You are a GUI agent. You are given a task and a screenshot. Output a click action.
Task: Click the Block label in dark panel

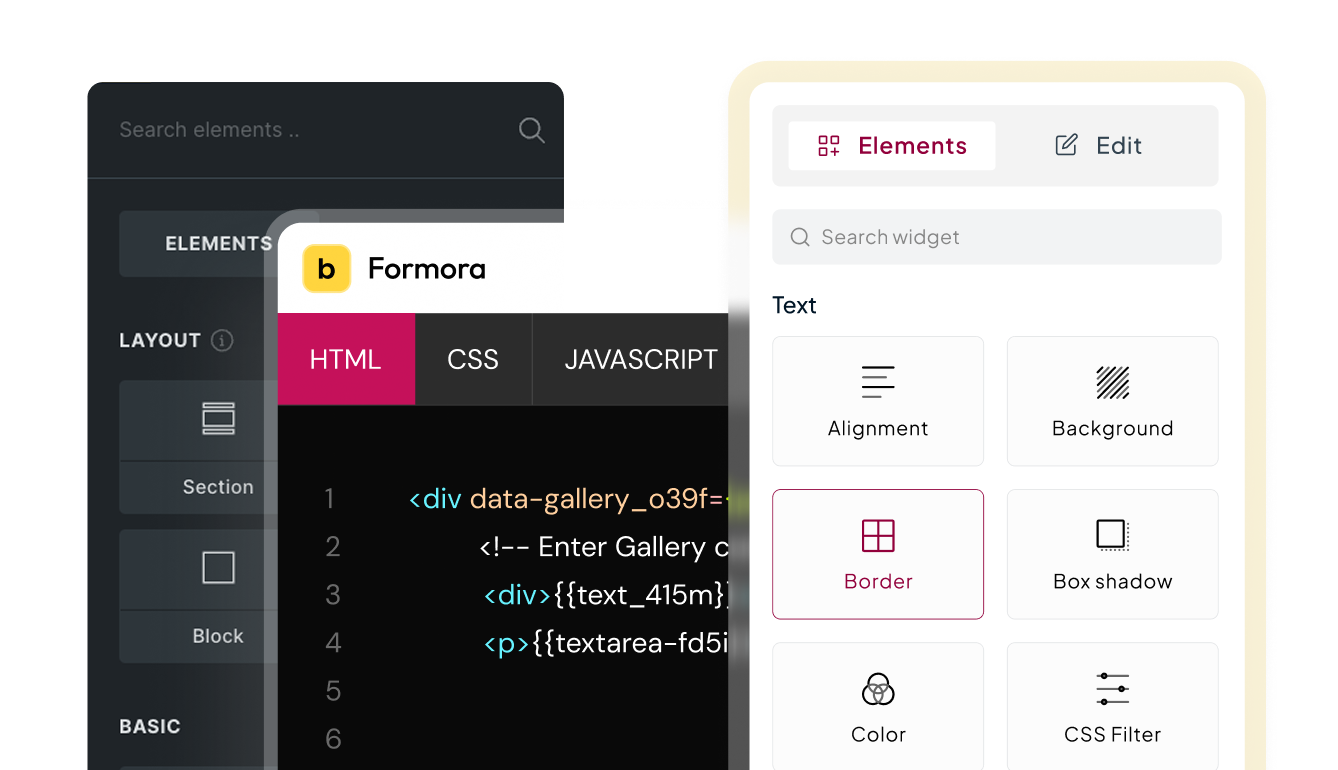tap(218, 636)
